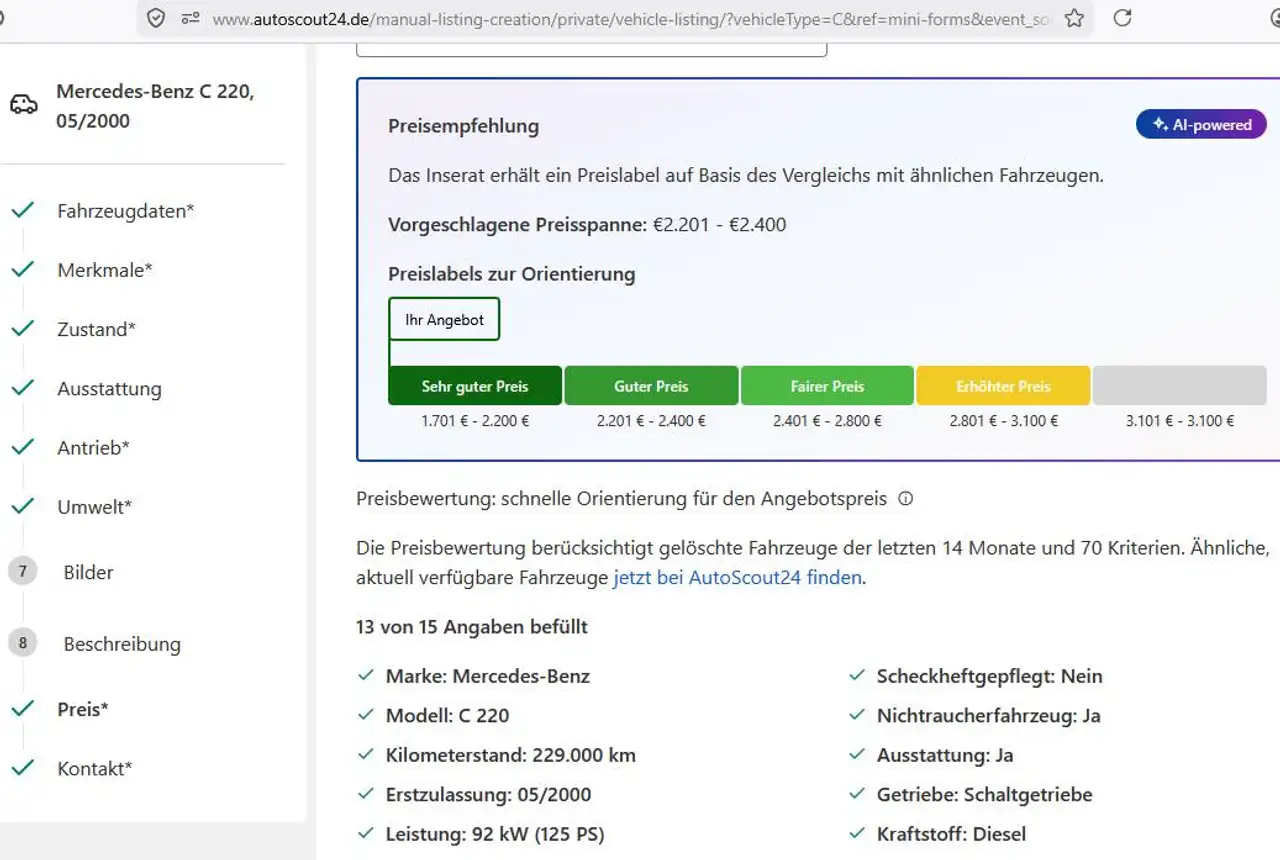Screen dimensions: 1280x860
Task: Open the Merkmale section
Action: pos(105,270)
